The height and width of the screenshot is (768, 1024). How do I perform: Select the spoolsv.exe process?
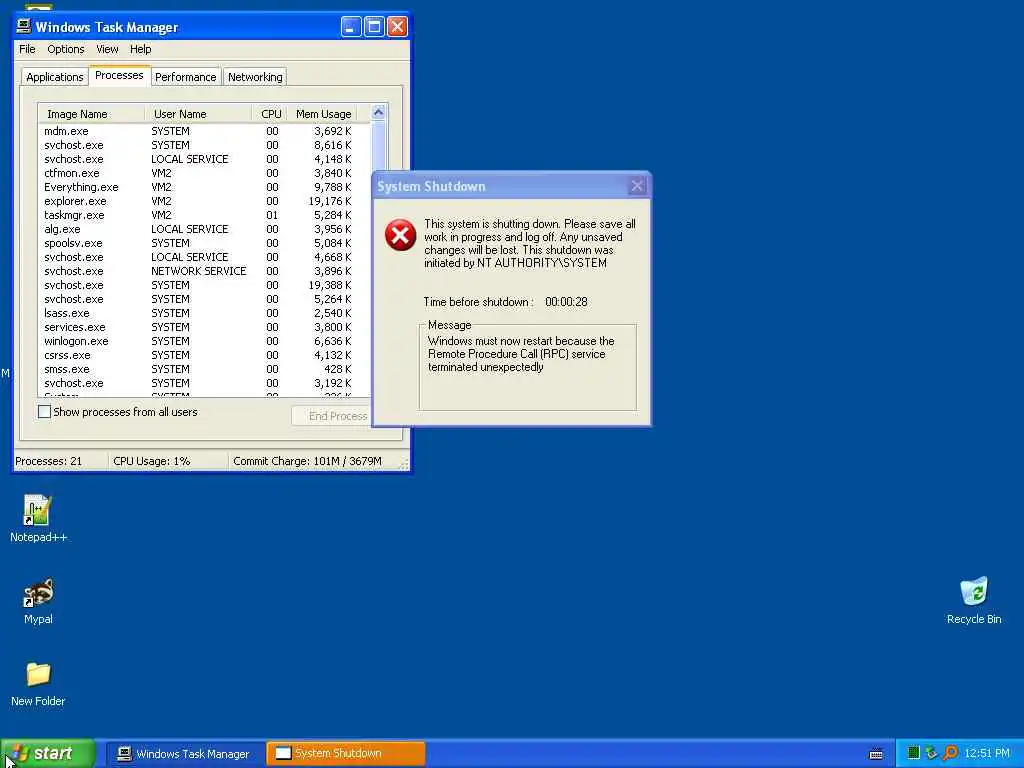[204, 243]
